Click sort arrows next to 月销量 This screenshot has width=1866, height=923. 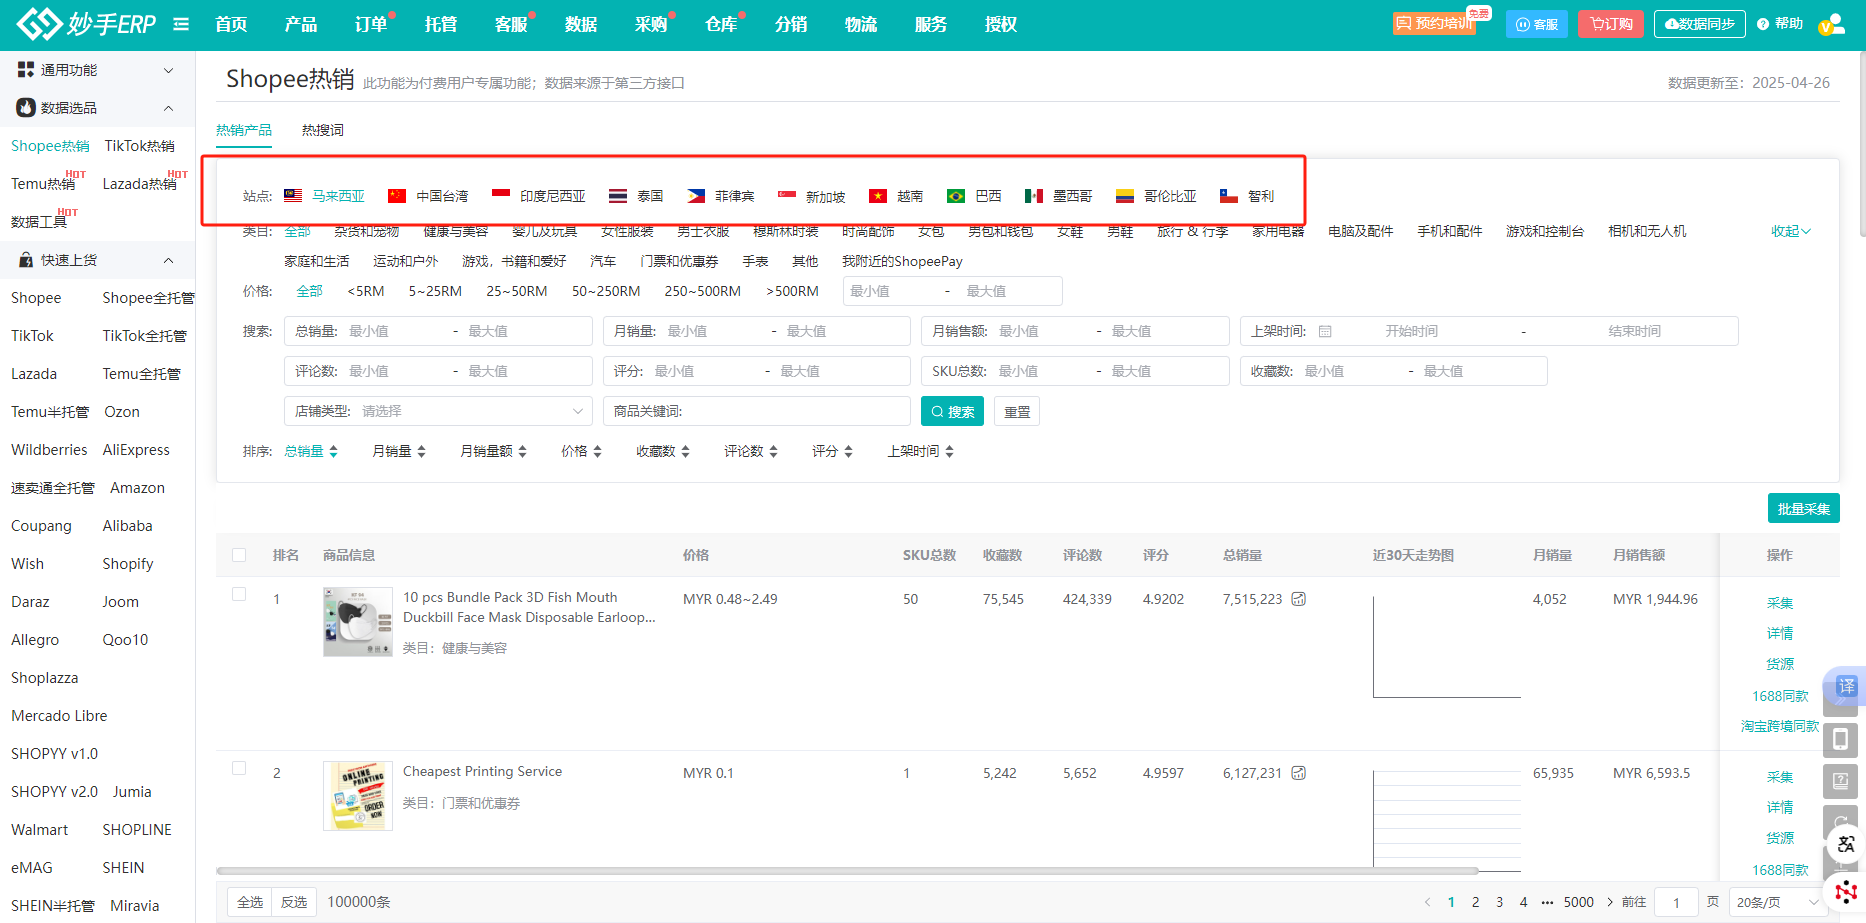tap(421, 452)
